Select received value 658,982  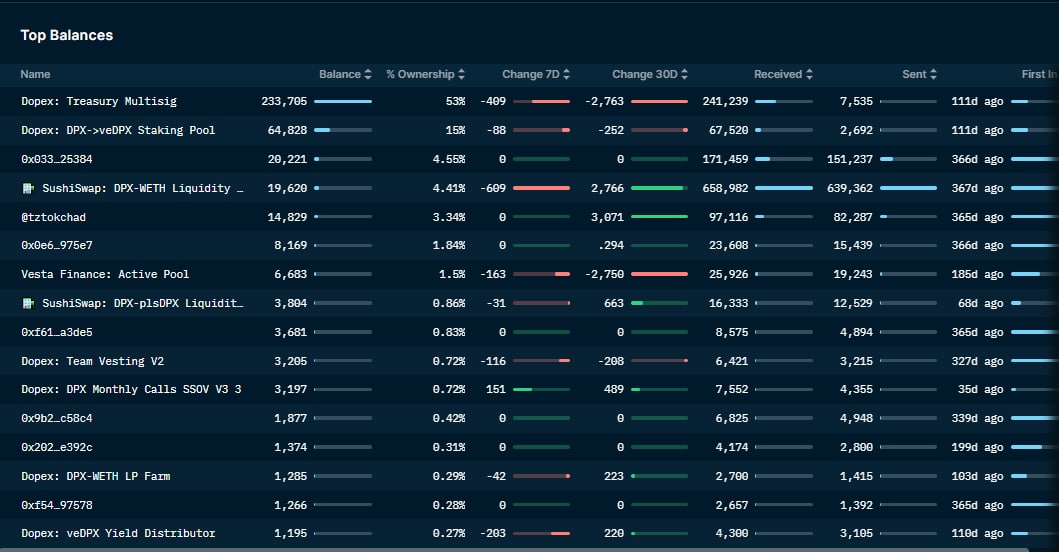(x=725, y=189)
